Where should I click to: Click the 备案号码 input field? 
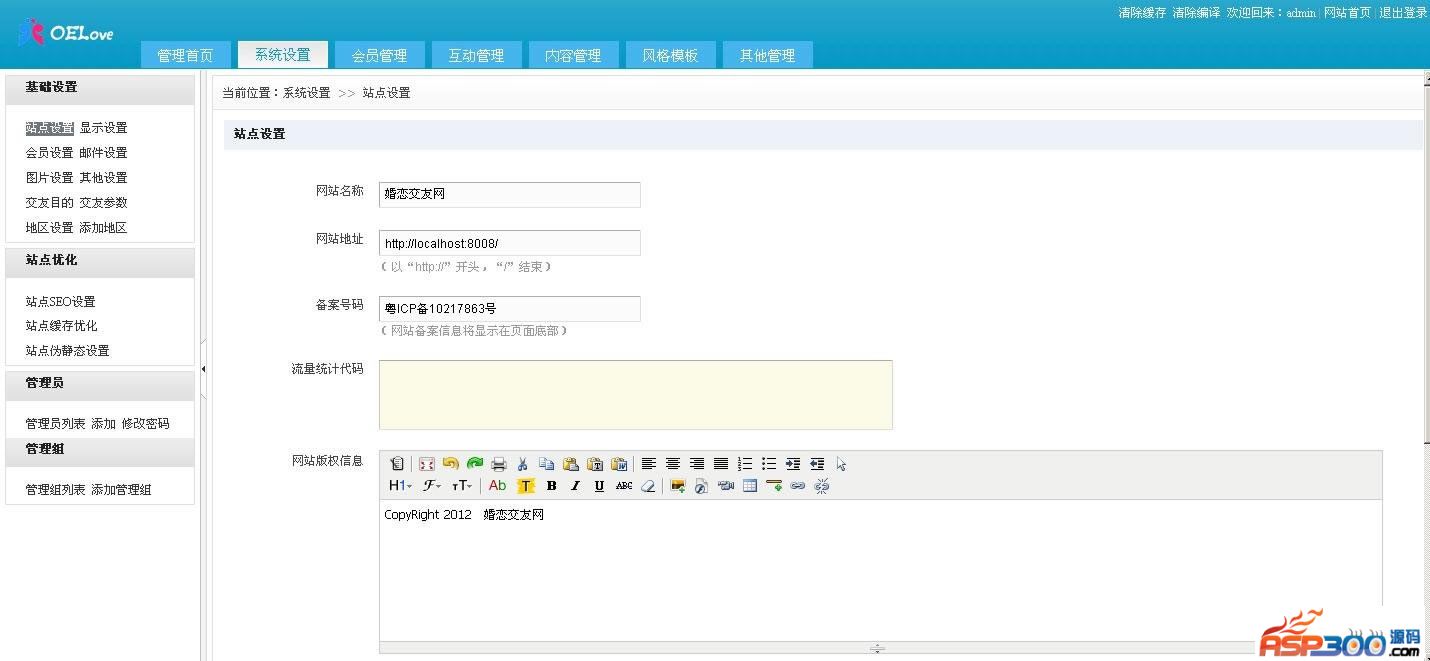(510, 309)
